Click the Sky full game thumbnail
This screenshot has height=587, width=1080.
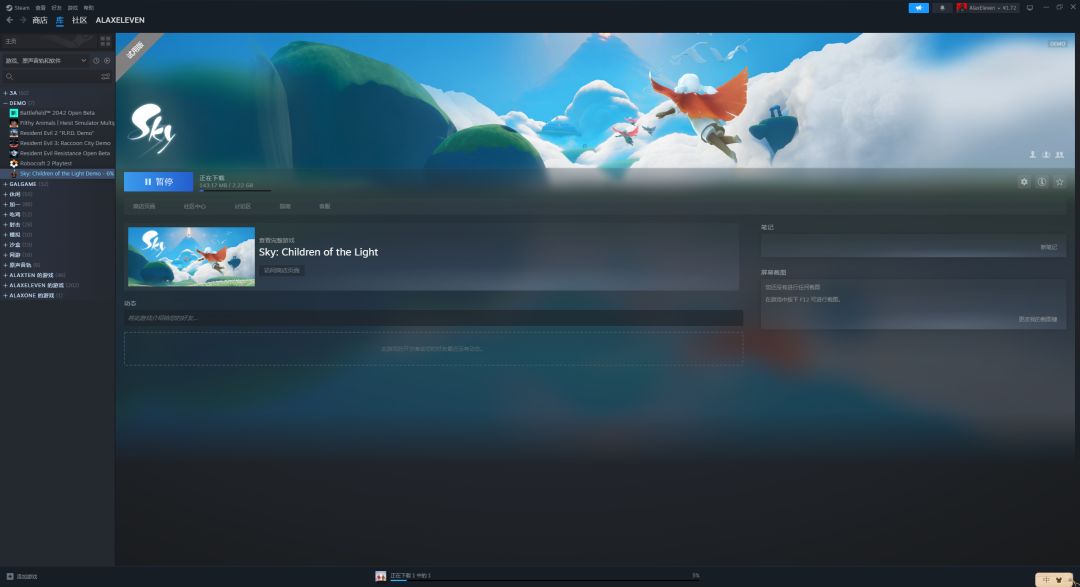tap(191, 256)
